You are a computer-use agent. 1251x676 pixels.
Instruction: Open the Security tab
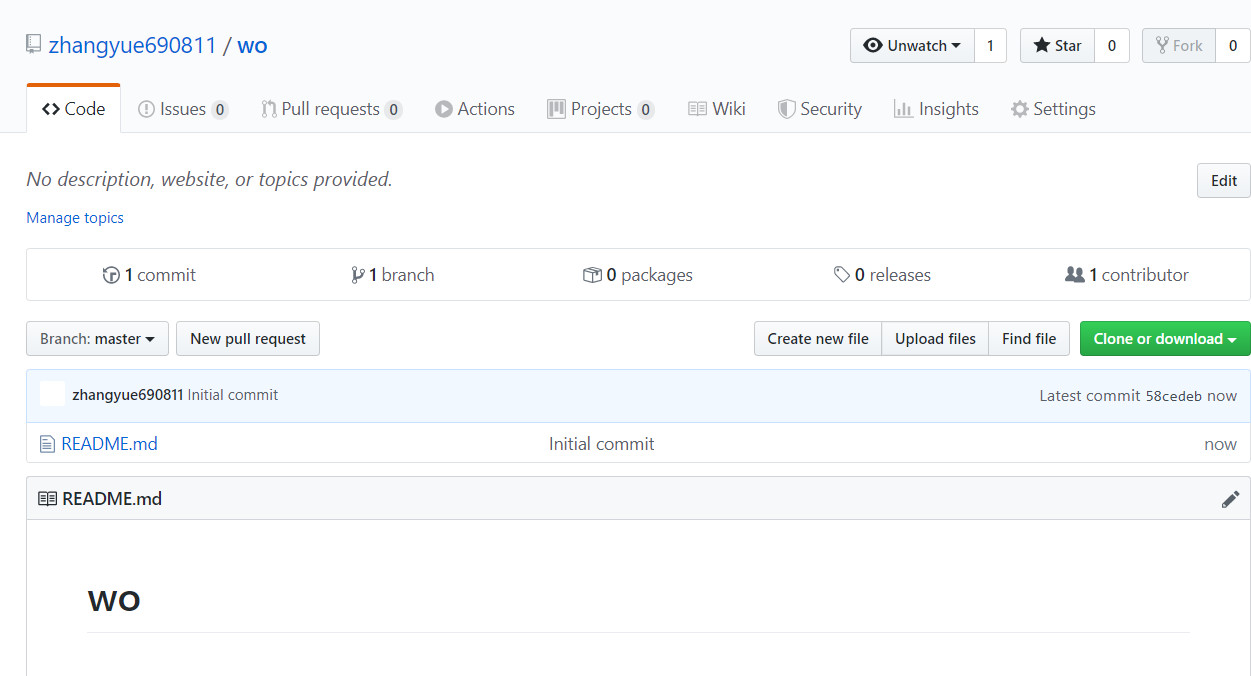pos(820,109)
